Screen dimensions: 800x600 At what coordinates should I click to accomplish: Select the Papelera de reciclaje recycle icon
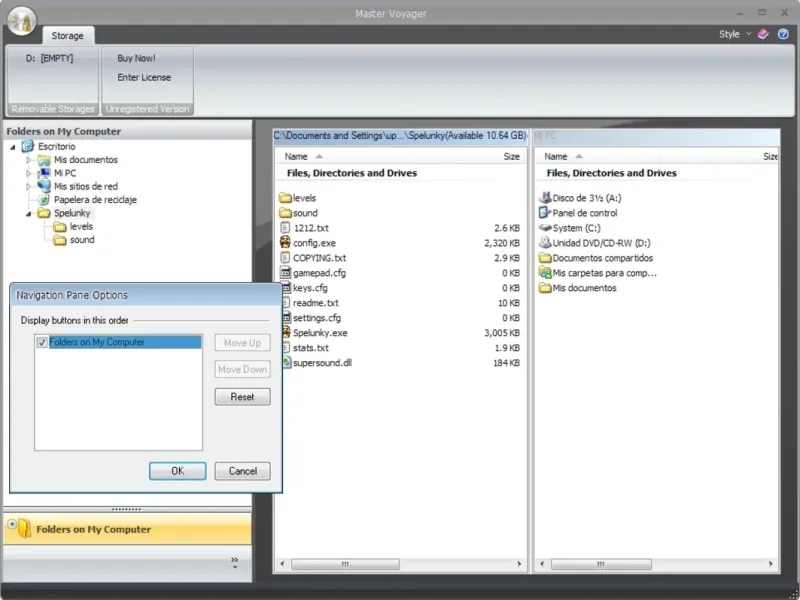pyautogui.click(x=44, y=199)
